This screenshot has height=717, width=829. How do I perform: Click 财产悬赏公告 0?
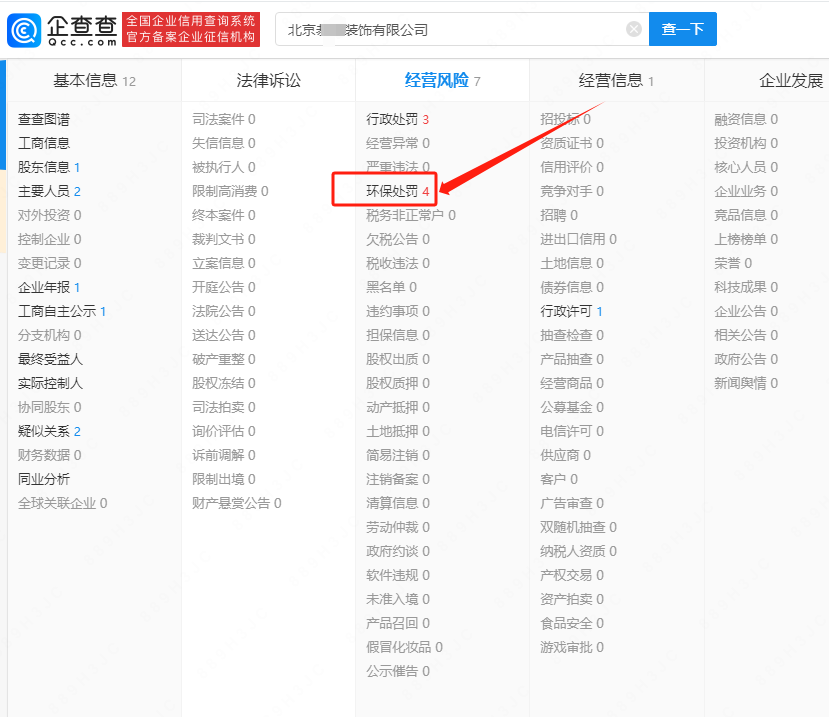(x=237, y=503)
